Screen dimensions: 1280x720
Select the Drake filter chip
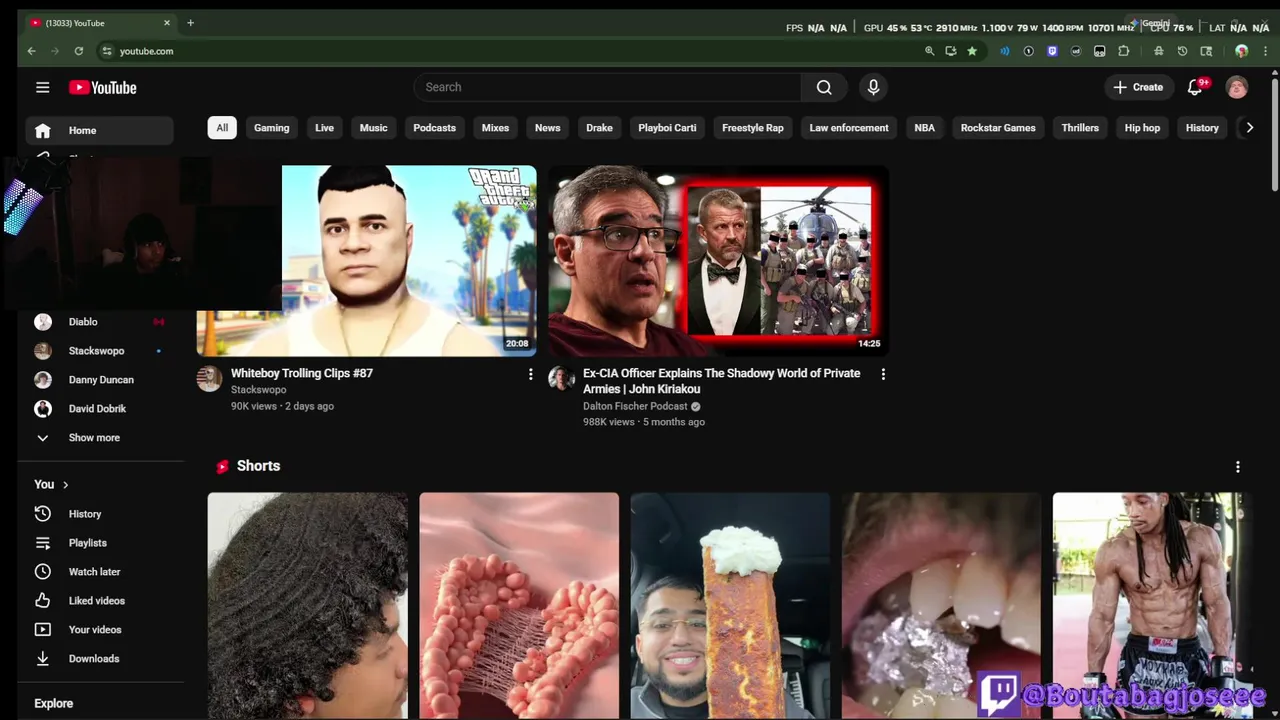pyautogui.click(x=599, y=128)
